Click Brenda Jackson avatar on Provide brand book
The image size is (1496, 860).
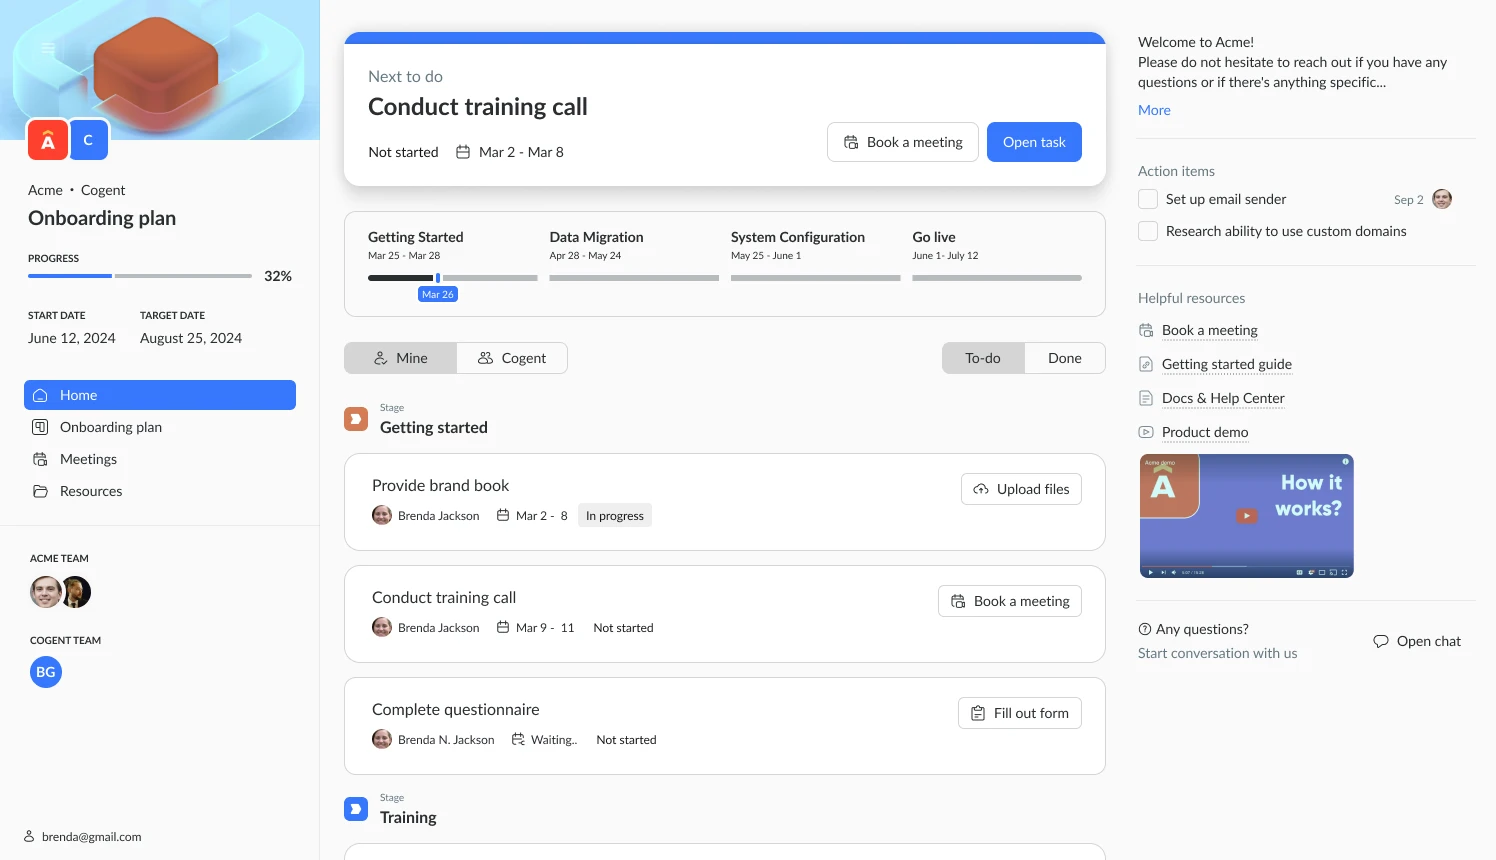pos(382,515)
